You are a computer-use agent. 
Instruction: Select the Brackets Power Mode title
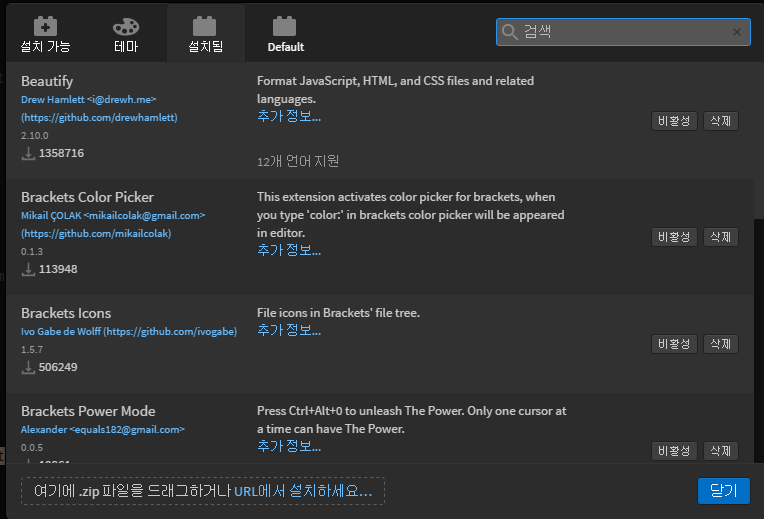click(x=88, y=411)
